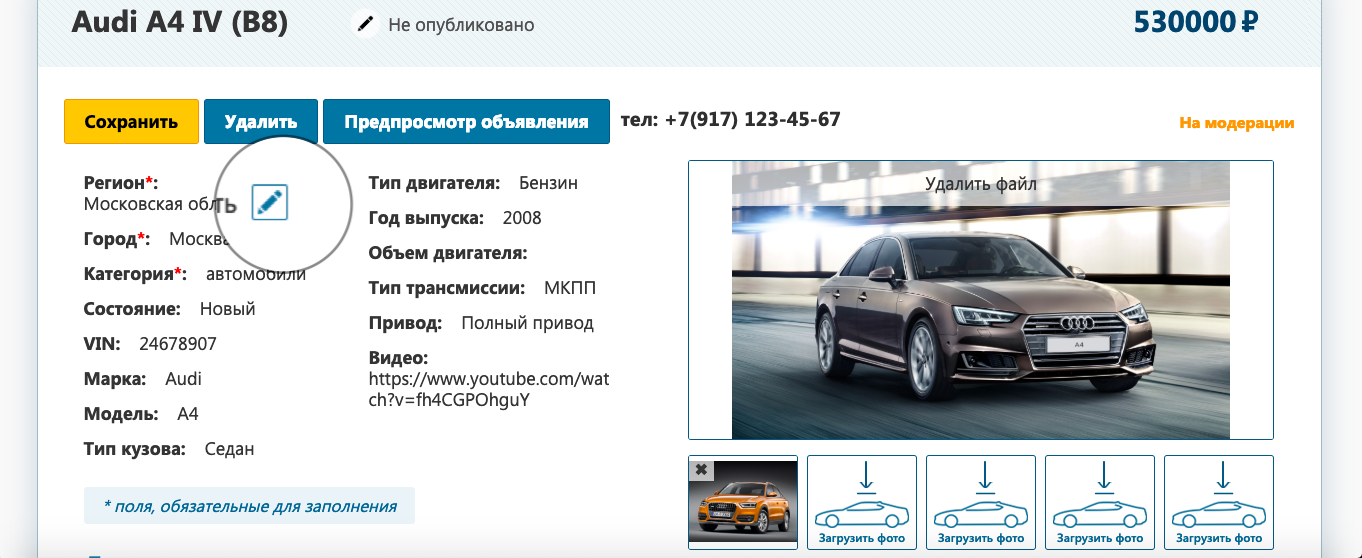Screen dimensions: 1362x558
Task: Remove the orange Audi thumbnail with the X
Action: [x=701, y=469]
